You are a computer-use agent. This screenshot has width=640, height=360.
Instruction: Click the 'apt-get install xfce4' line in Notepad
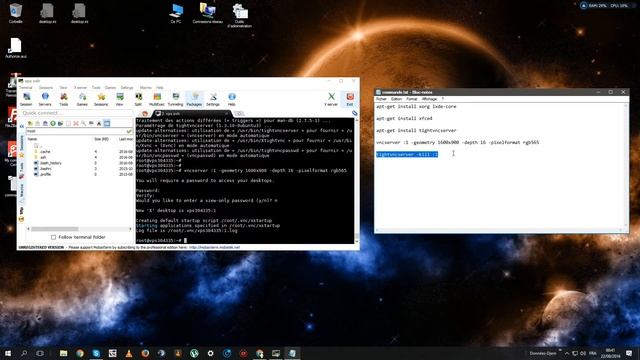click(404, 118)
